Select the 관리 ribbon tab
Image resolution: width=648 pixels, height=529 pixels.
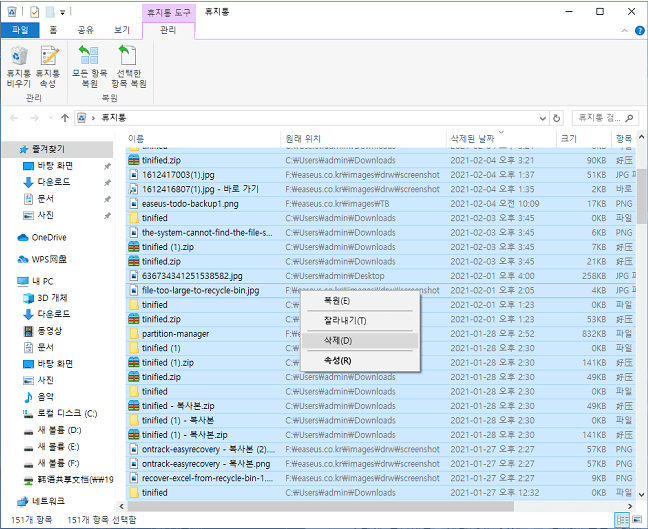[168, 30]
